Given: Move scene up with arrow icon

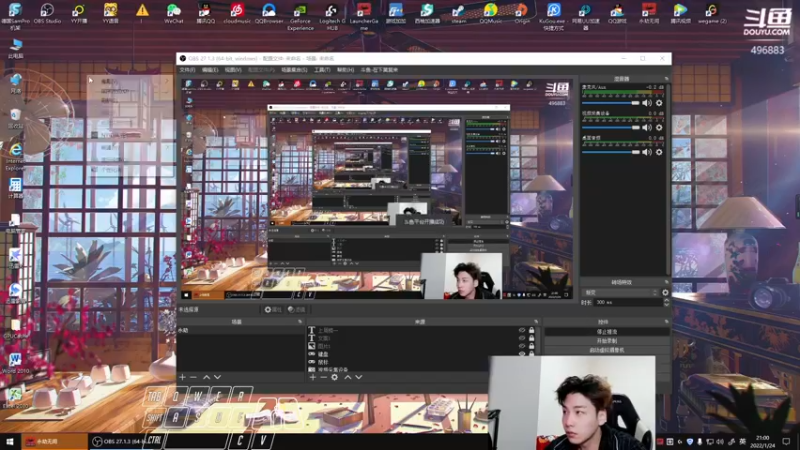Looking at the screenshot, I should point(206,377).
